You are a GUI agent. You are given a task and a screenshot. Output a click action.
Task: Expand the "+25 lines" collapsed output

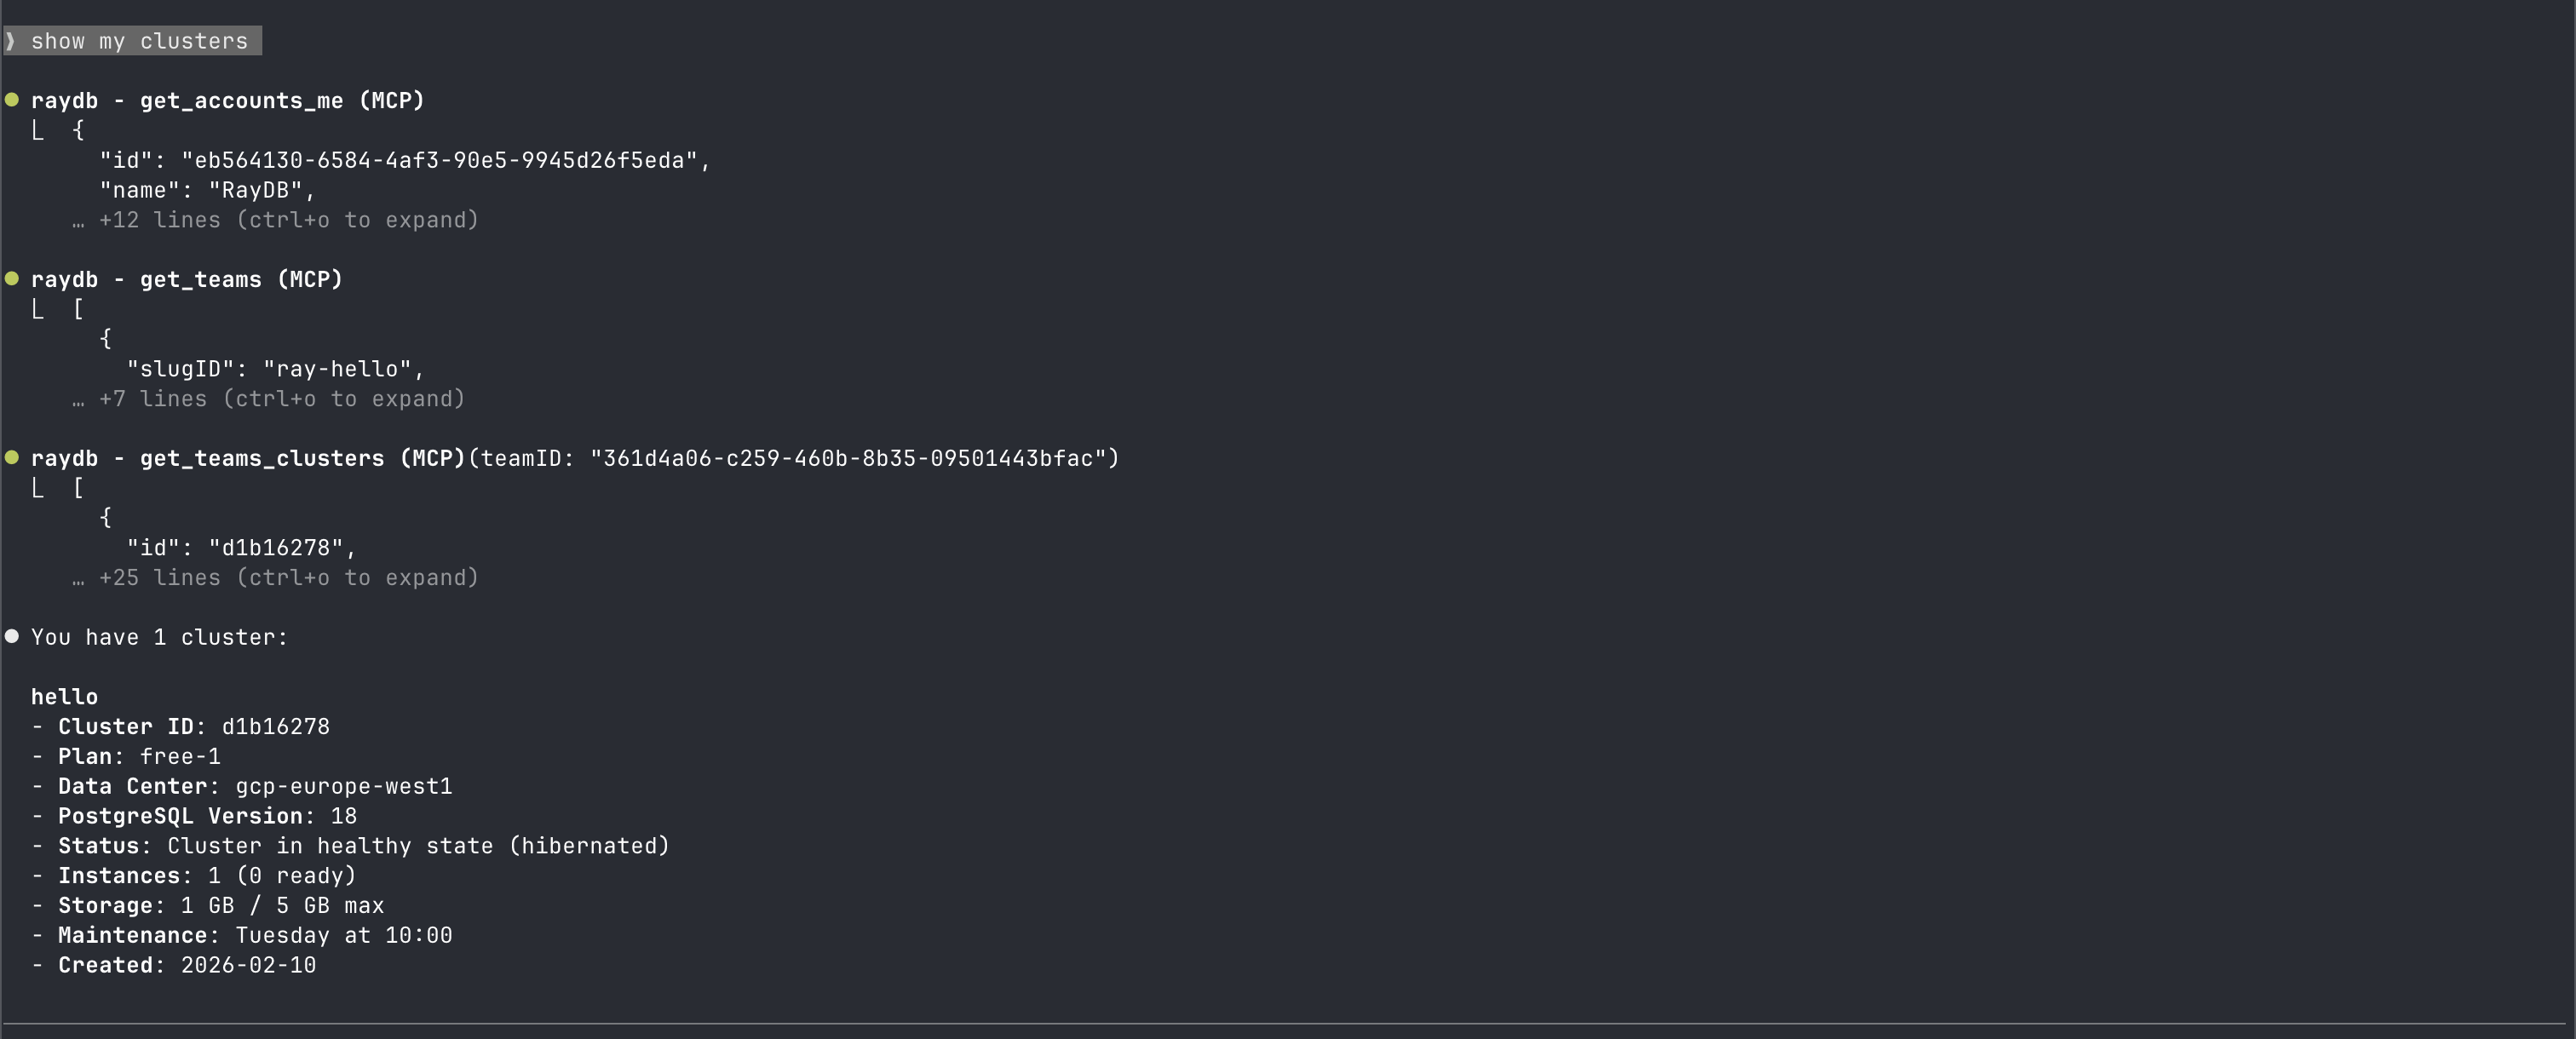(288, 578)
